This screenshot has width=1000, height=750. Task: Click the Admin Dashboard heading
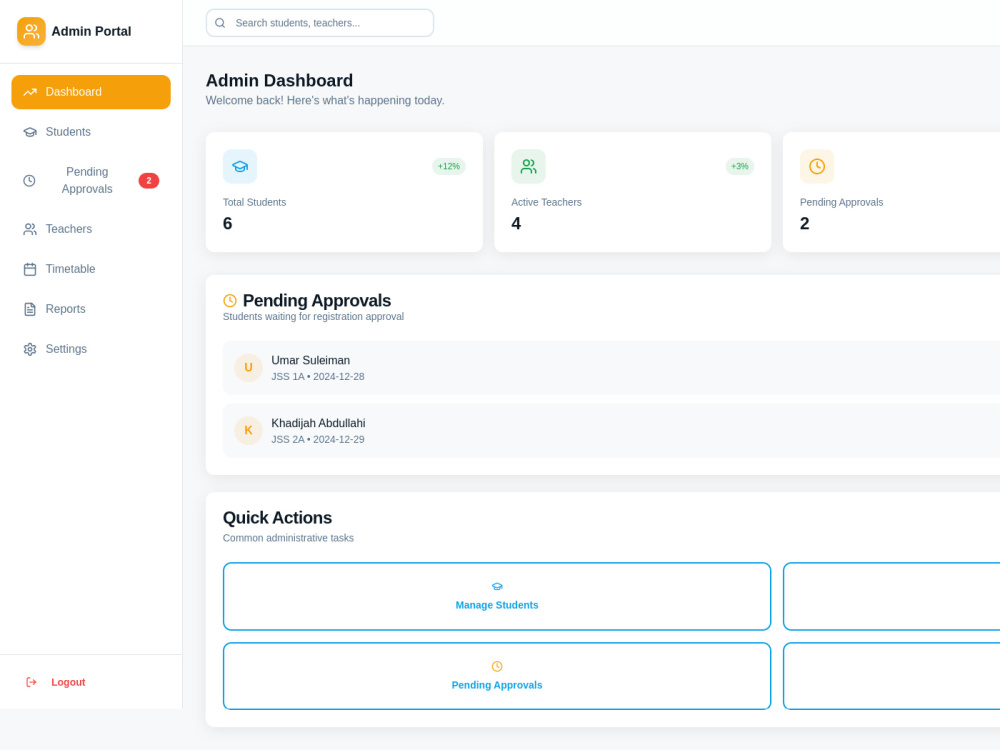279,80
